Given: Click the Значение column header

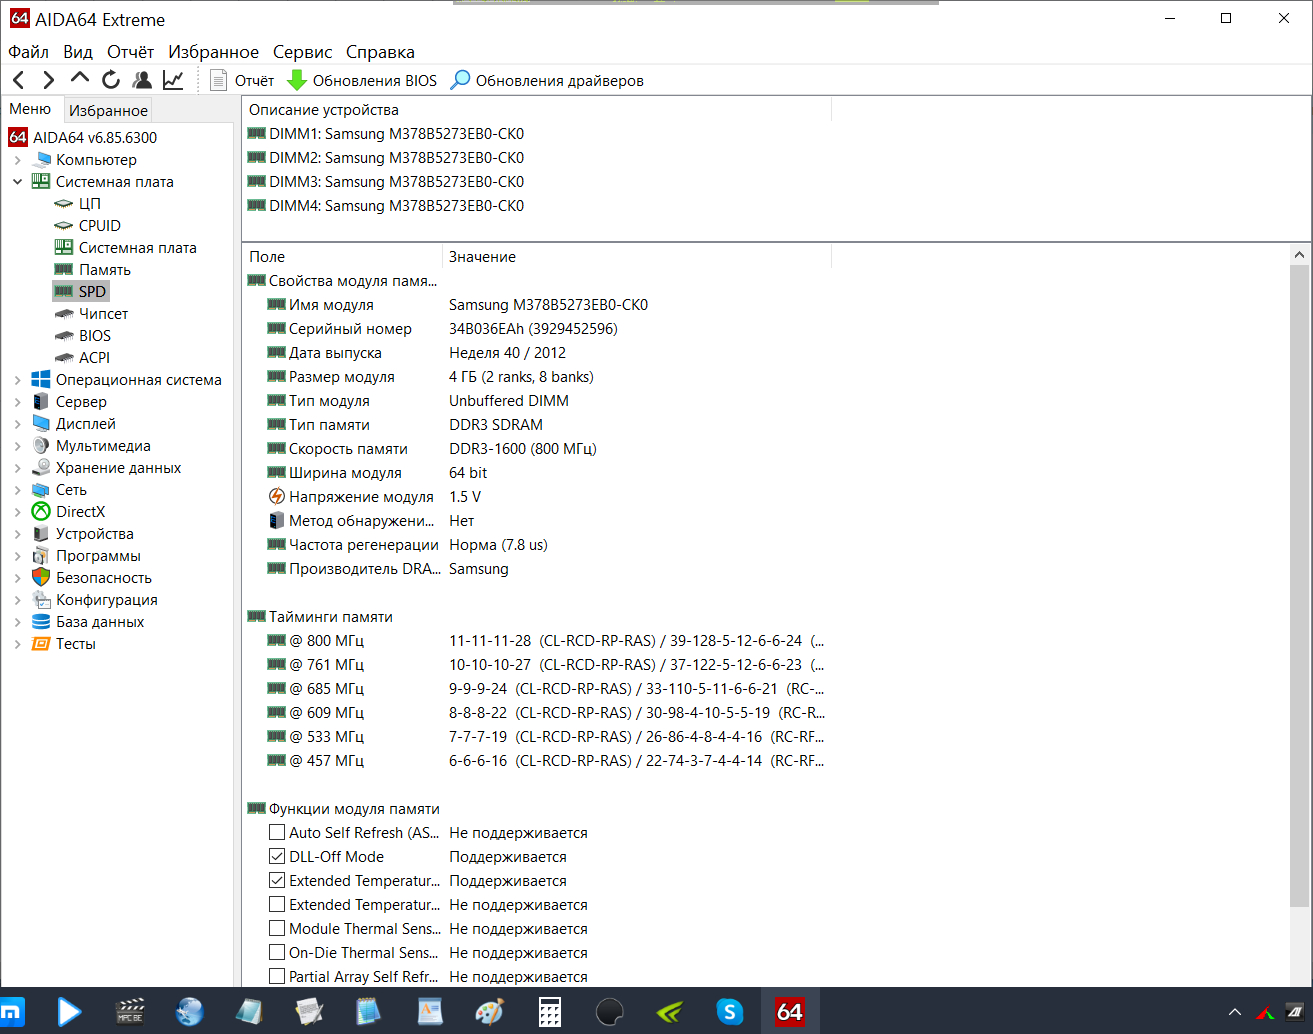Looking at the screenshot, I should (636, 257).
